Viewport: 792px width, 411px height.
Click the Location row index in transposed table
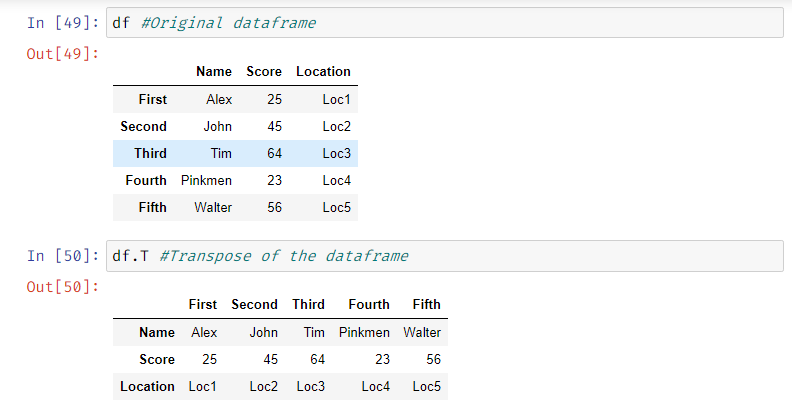147,386
